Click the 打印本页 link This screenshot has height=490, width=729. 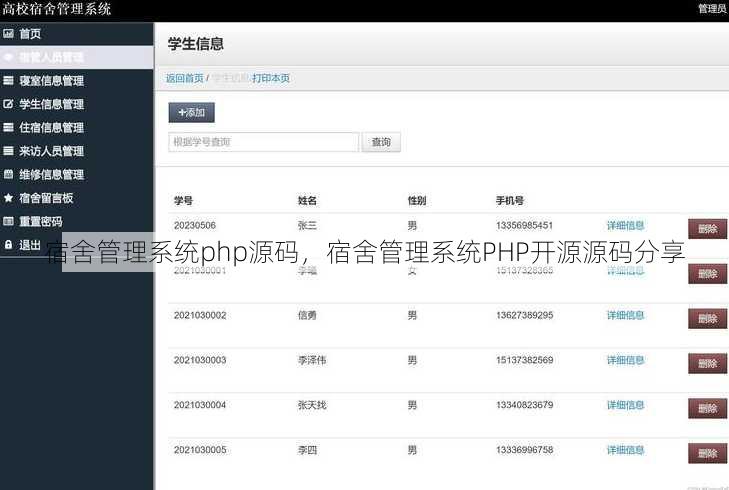click(x=271, y=78)
